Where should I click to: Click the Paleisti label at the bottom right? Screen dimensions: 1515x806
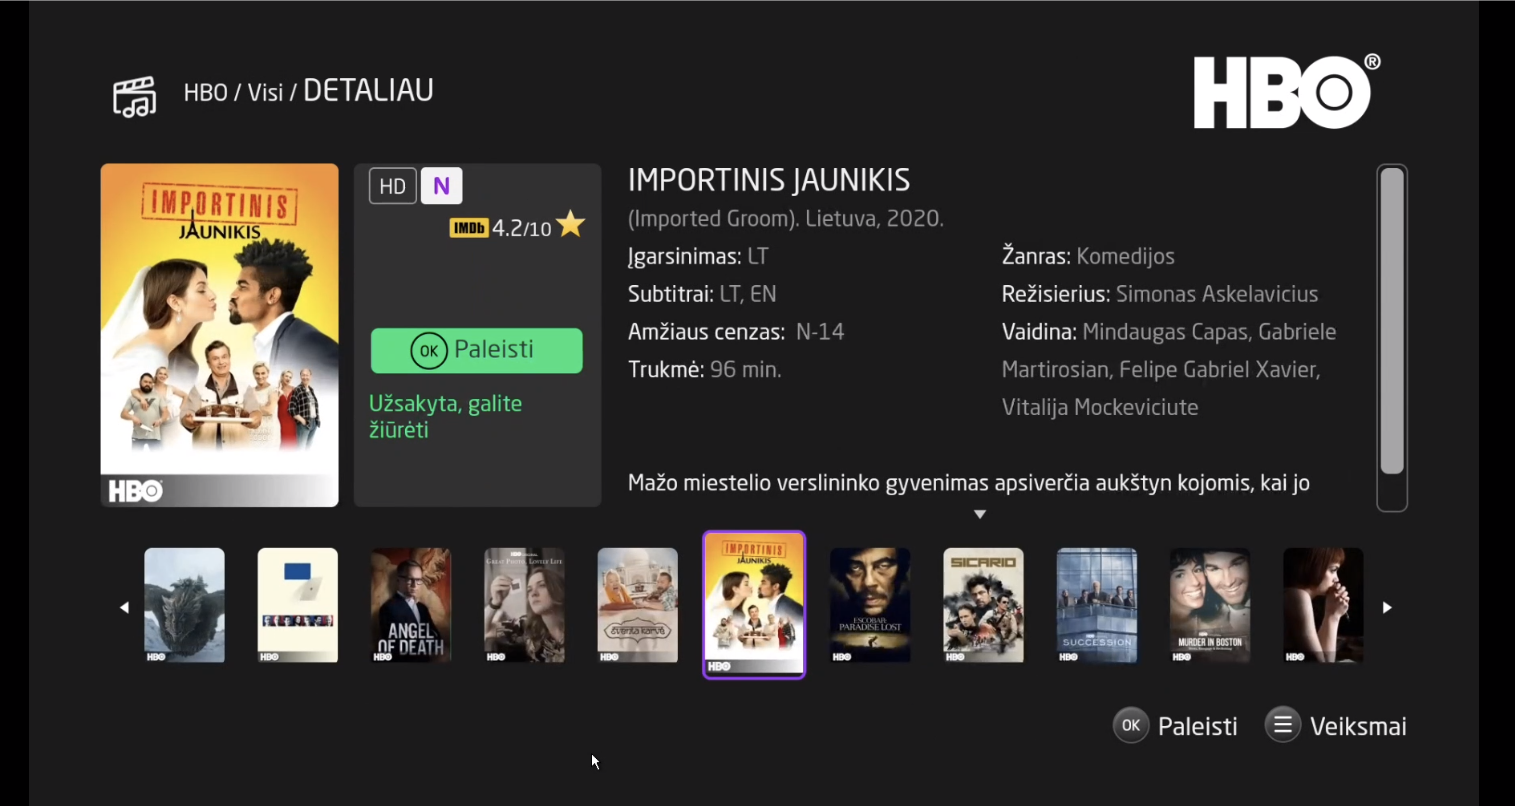(1197, 727)
